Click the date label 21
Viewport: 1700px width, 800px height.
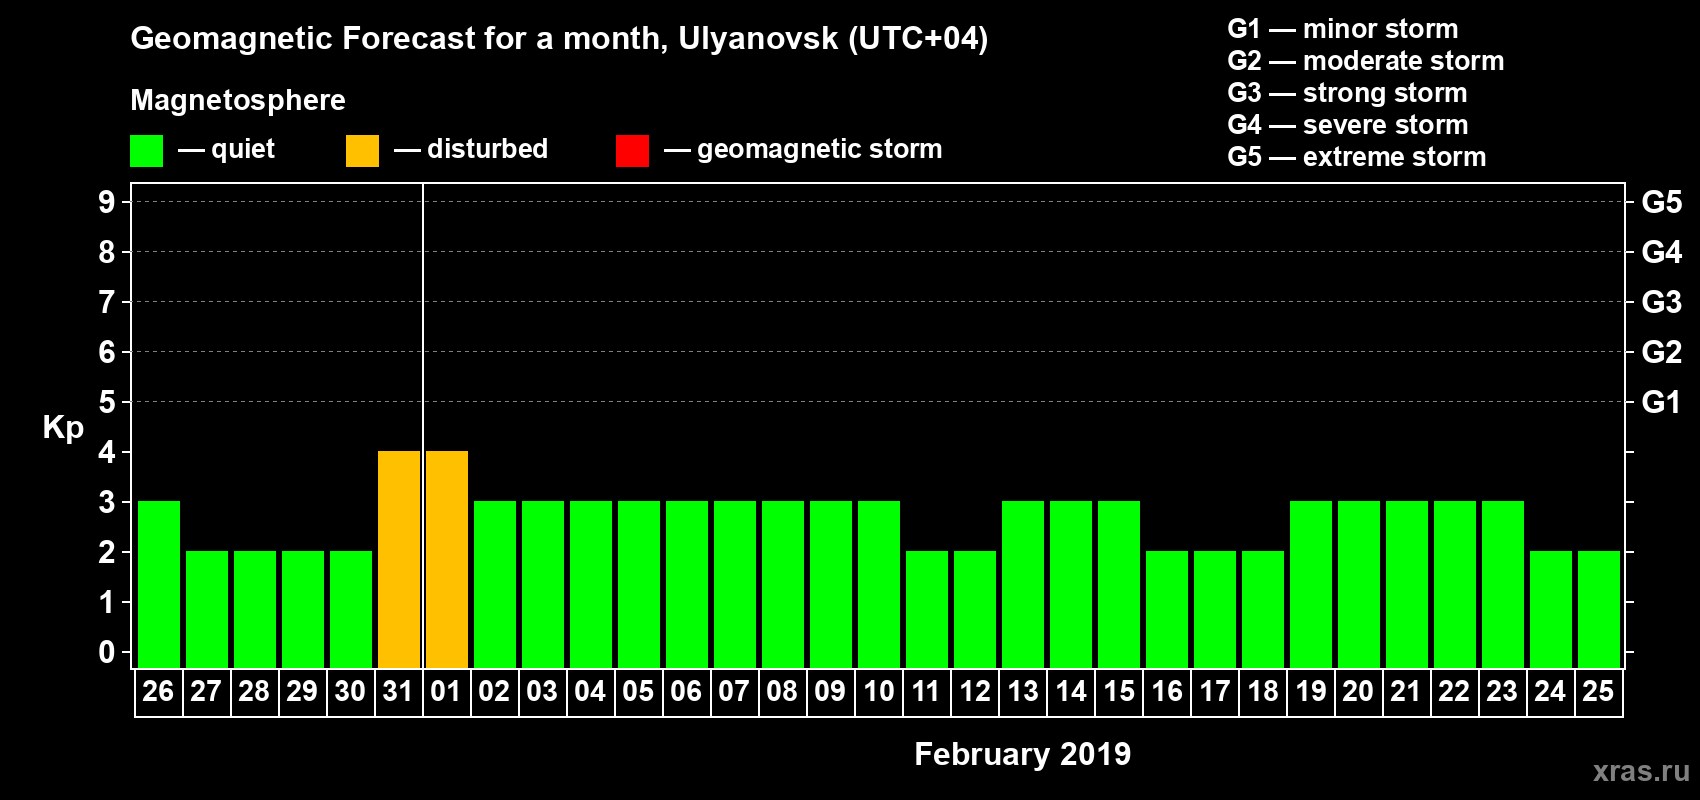pos(1406,691)
